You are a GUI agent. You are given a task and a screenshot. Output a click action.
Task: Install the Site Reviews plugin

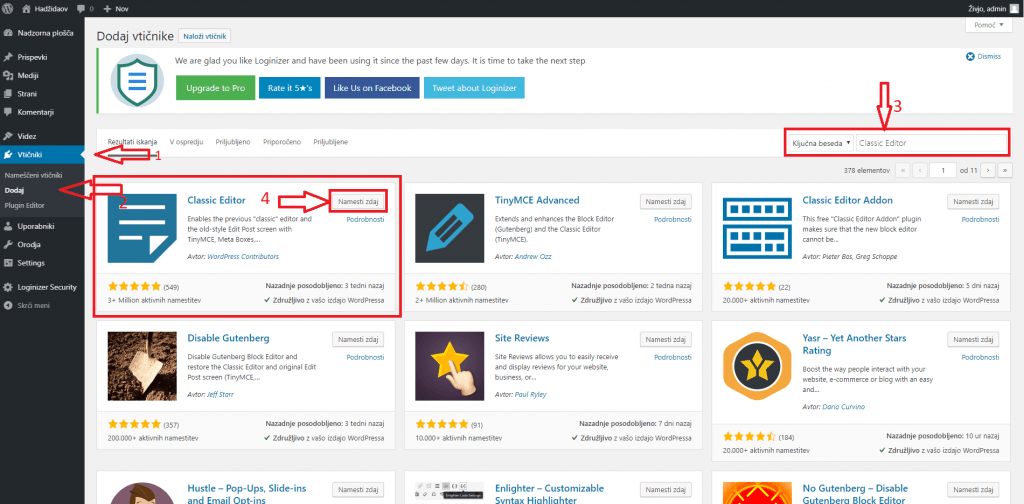coord(665,339)
